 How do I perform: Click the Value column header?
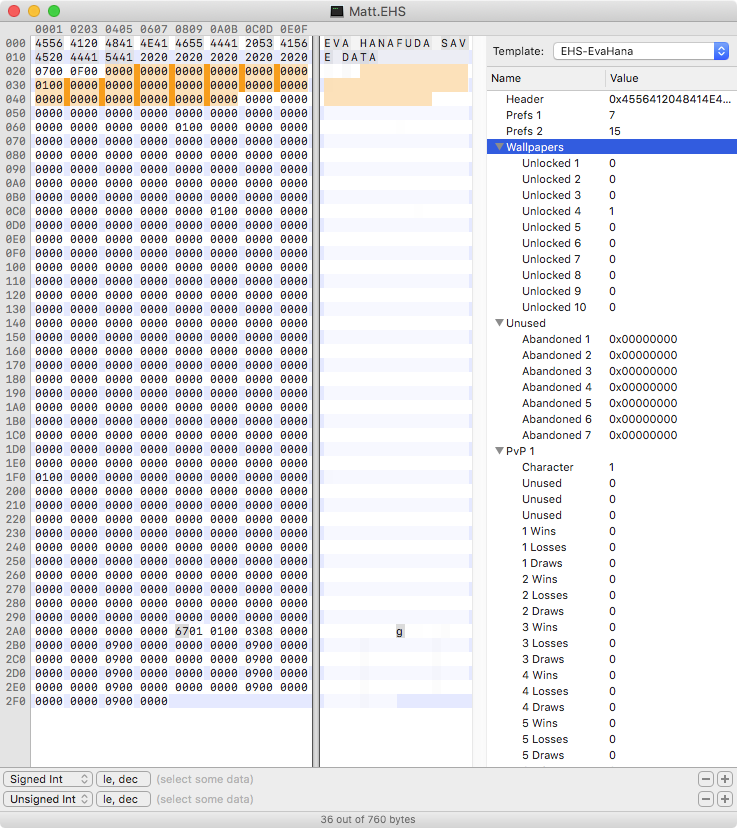pos(670,78)
